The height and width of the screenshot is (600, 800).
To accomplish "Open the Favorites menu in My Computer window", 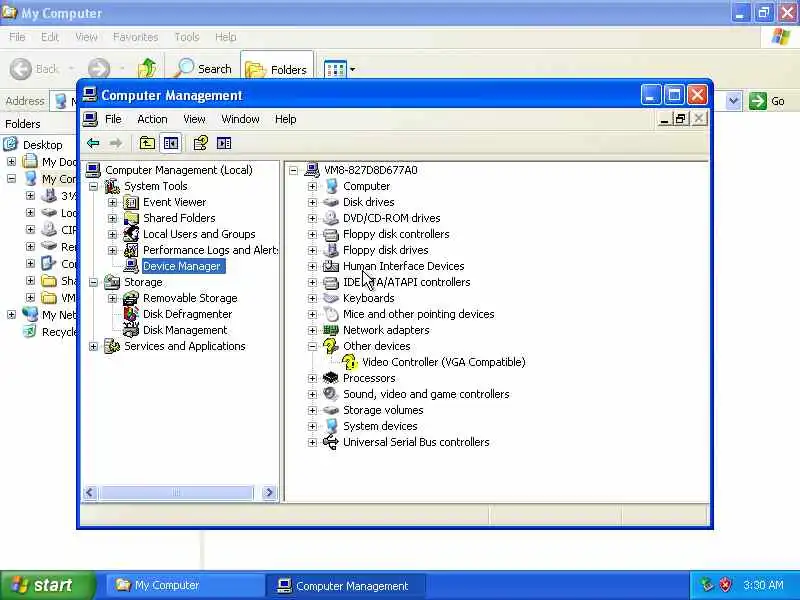I will 135,37.
